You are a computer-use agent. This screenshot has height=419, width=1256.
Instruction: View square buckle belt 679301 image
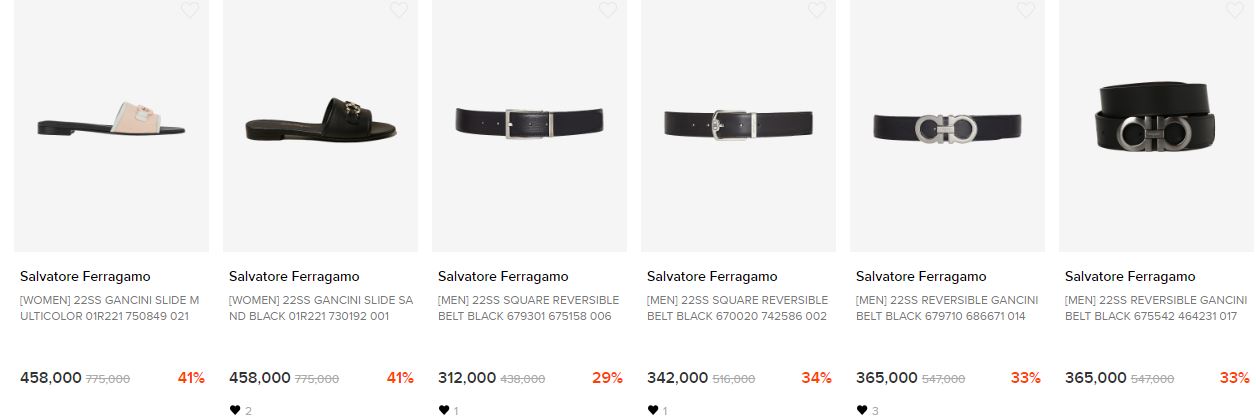(529, 125)
